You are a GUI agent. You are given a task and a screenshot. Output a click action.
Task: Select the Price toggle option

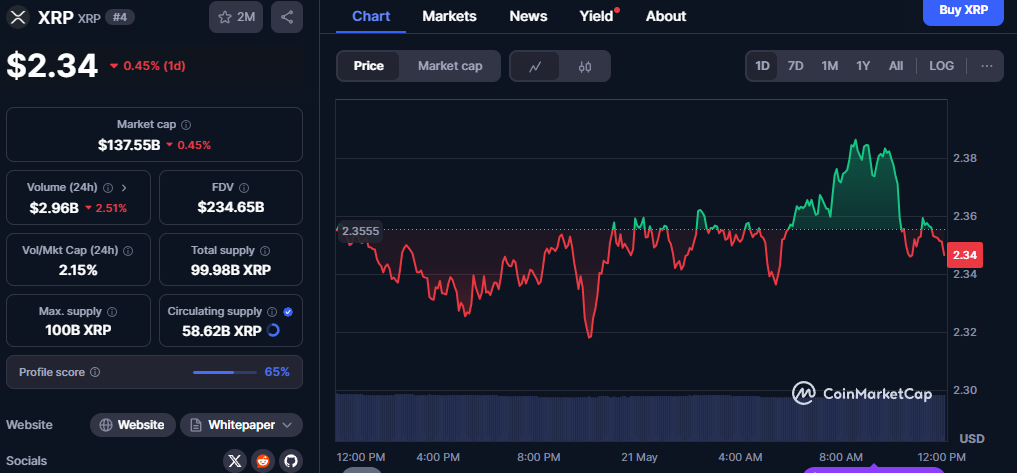click(x=368, y=66)
